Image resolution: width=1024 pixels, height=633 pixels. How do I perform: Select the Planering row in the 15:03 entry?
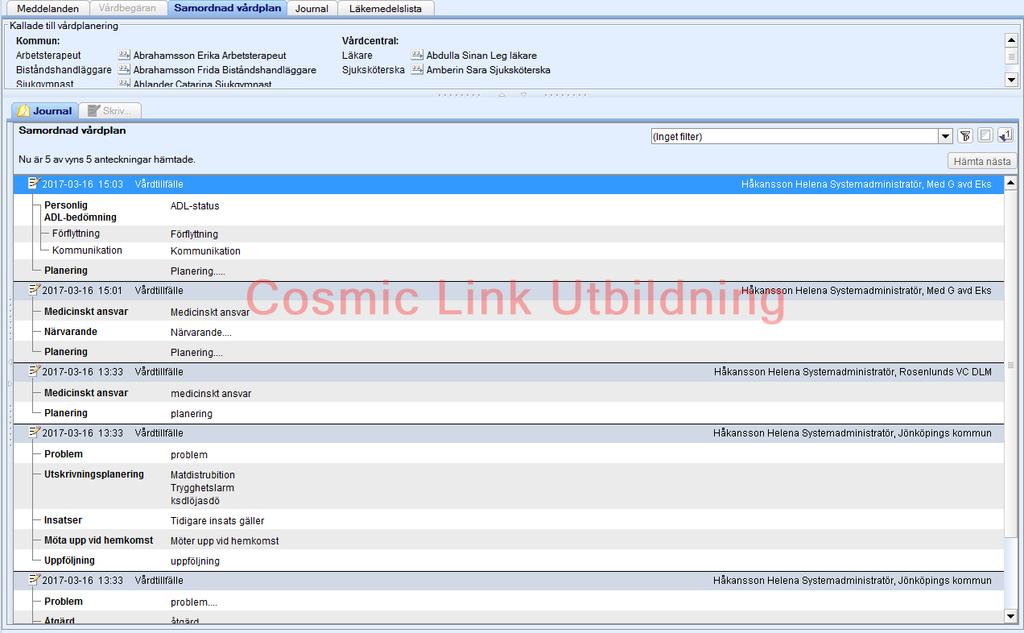[x=509, y=270]
